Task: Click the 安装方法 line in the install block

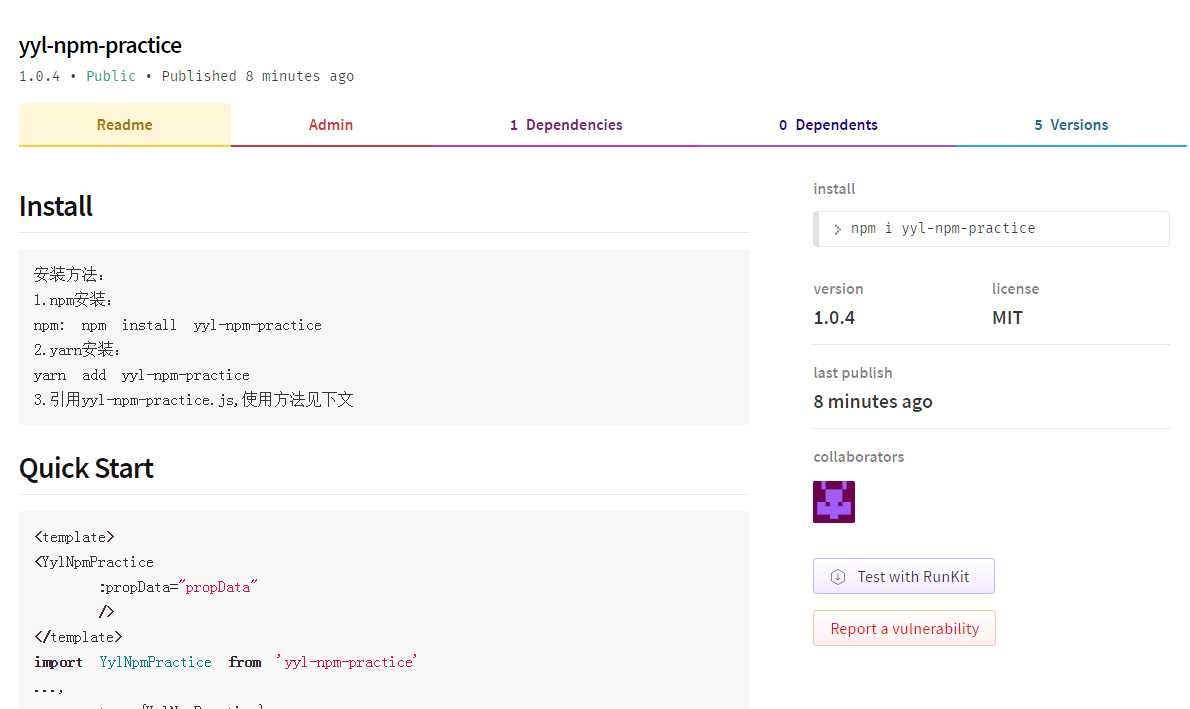Action: coord(68,275)
